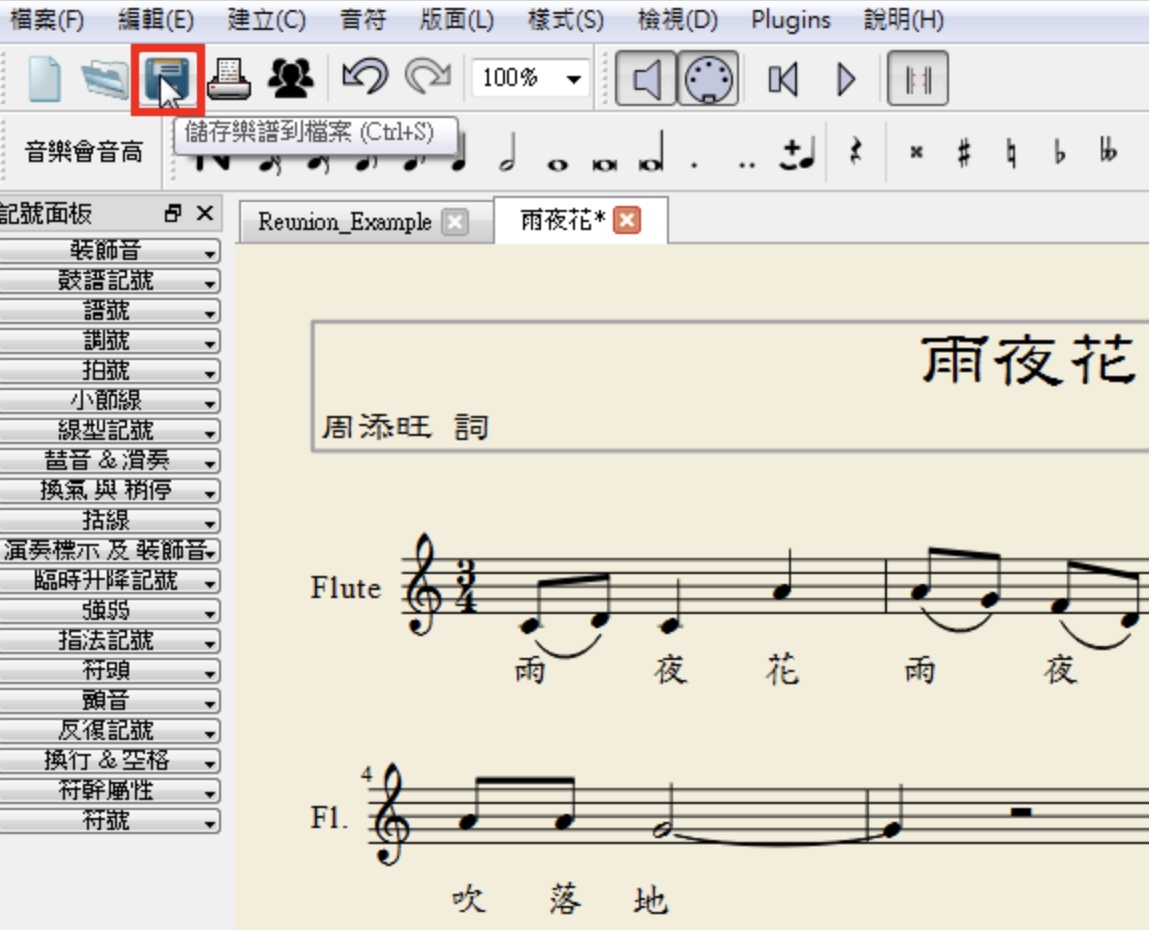Redo the last undone edit

tap(428, 77)
